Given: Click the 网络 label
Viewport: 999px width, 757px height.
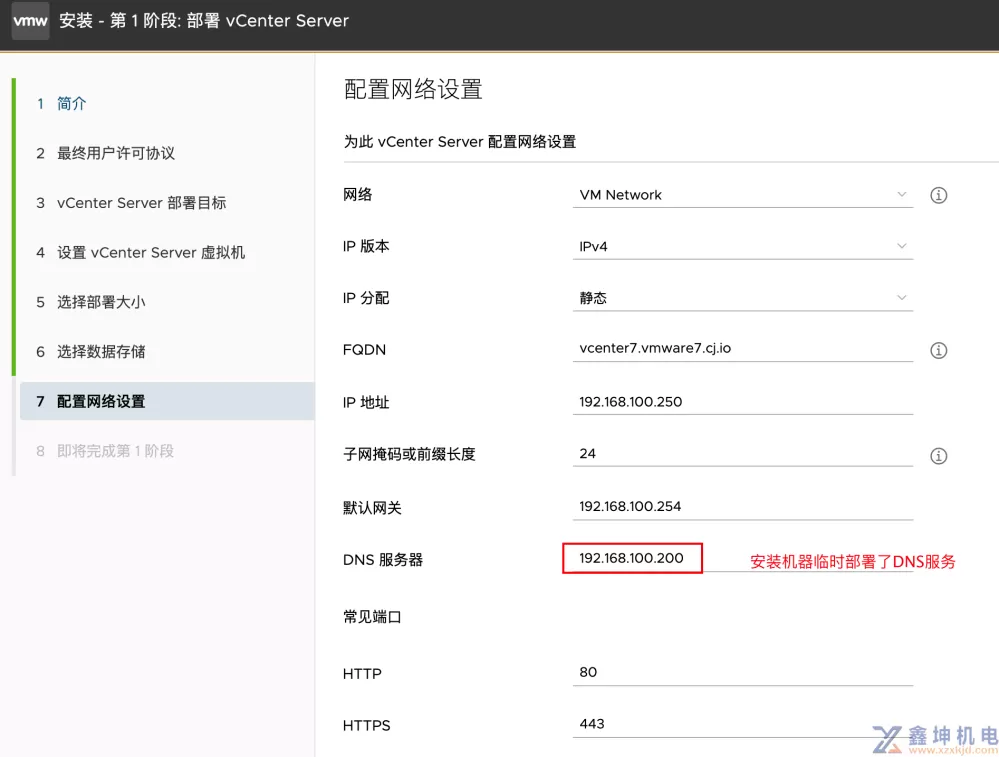Looking at the screenshot, I should point(357,194).
